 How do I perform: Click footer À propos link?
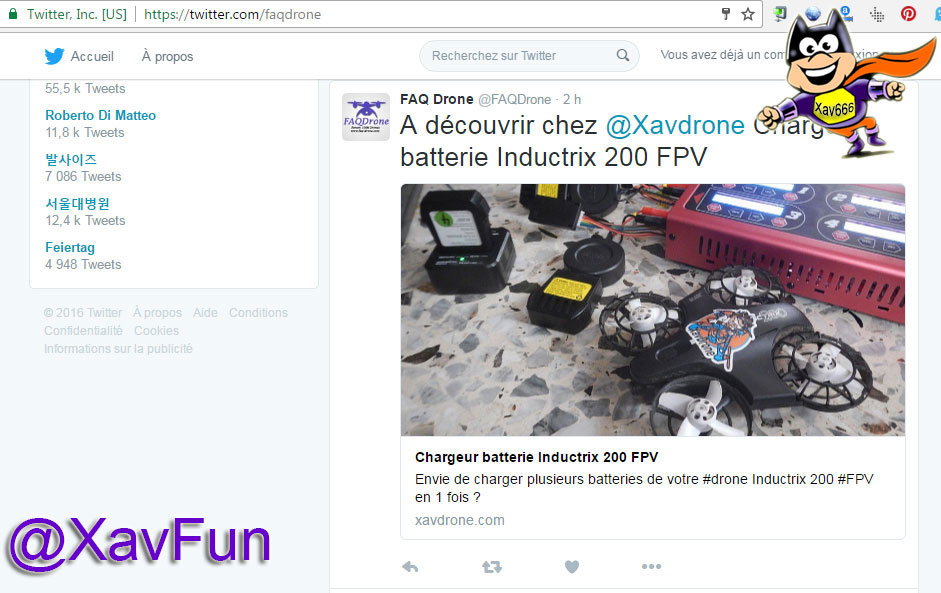(x=157, y=313)
